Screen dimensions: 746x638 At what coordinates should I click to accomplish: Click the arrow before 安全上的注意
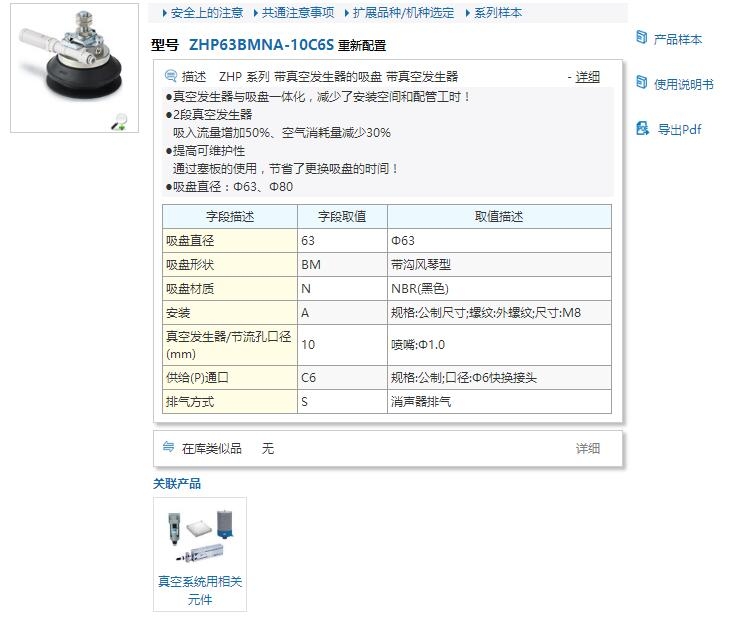click(165, 13)
